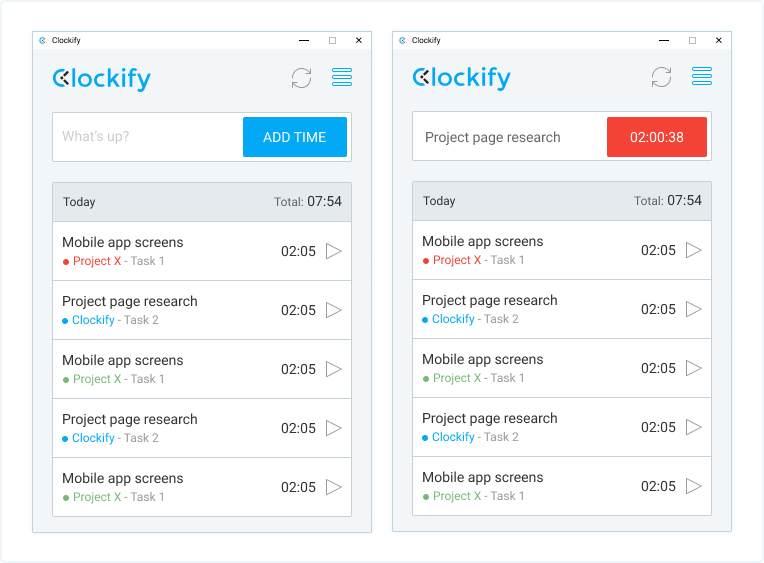Start timer for red Project X entry, right window
The image size is (764, 563).
pos(694,250)
